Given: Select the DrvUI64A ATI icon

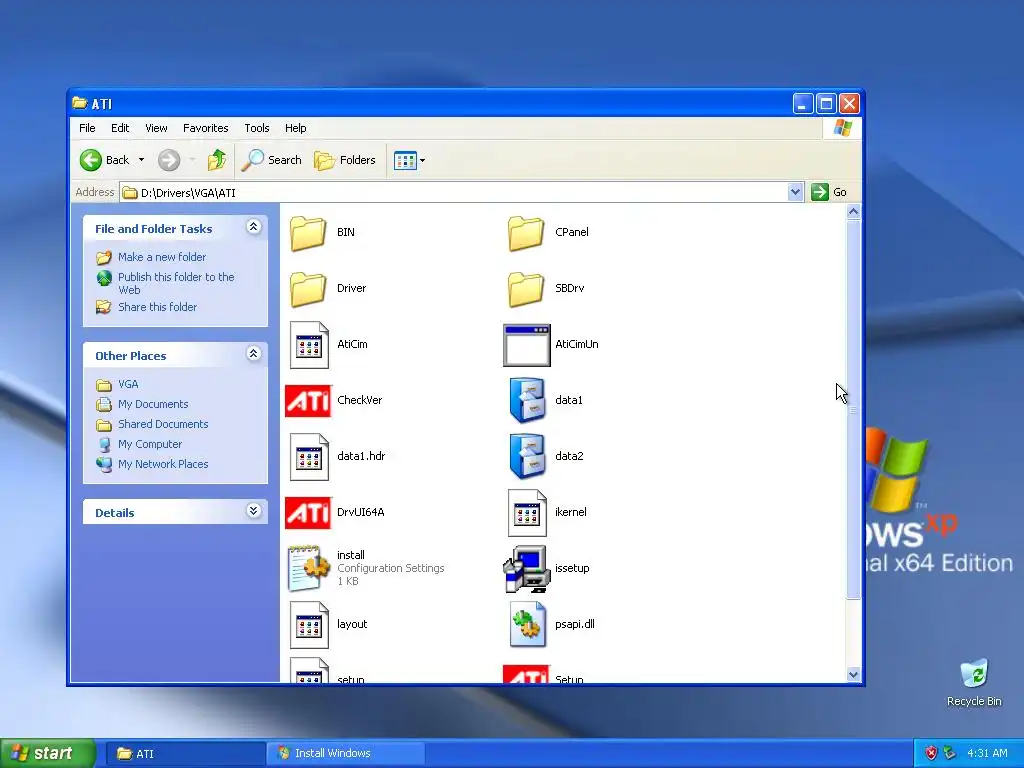Looking at the screenshot, I should [x=308, y=513].
